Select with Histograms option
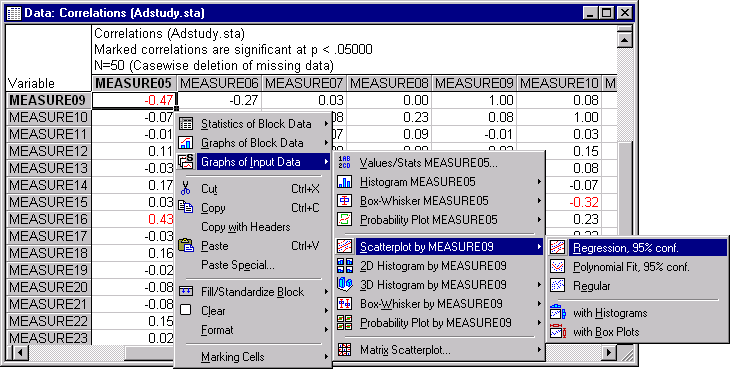The image size is (730, 369). 636,313
